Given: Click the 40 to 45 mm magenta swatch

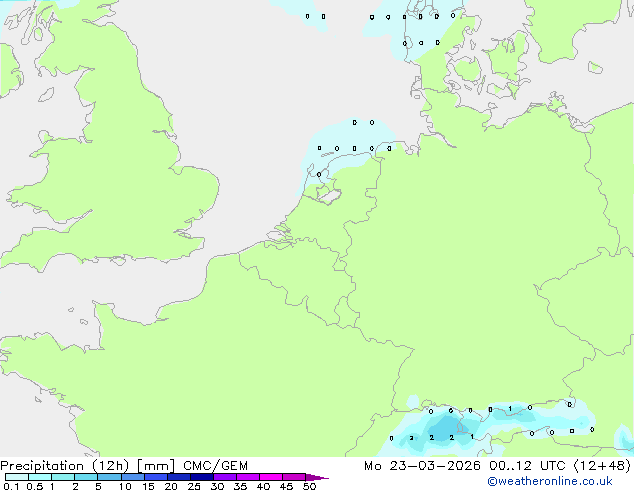Looking at the screenshot, I should [x=271, y=477].
